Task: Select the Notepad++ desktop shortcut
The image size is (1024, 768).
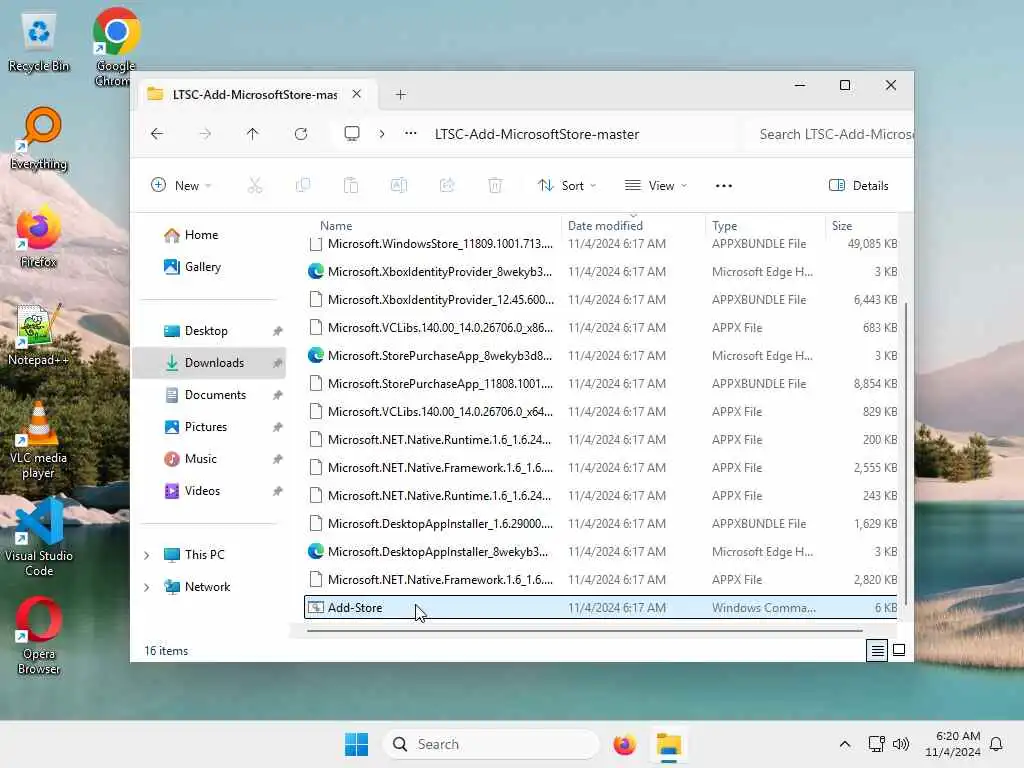Action: coord(39,334)
